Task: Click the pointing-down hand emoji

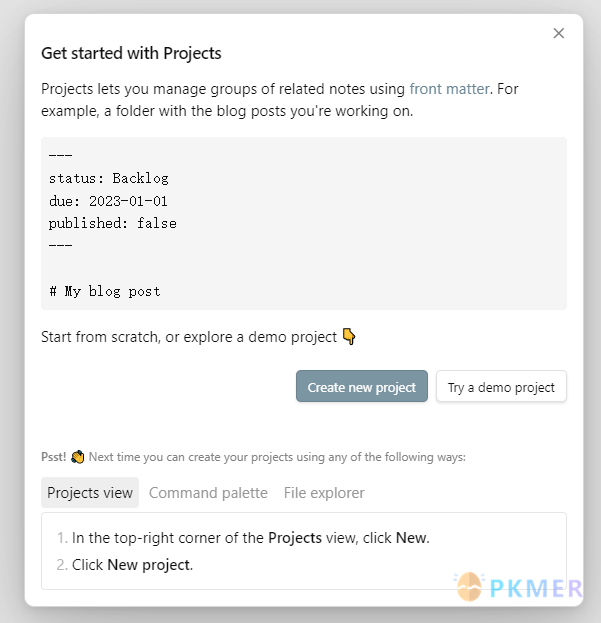Action: coord(349,337)
